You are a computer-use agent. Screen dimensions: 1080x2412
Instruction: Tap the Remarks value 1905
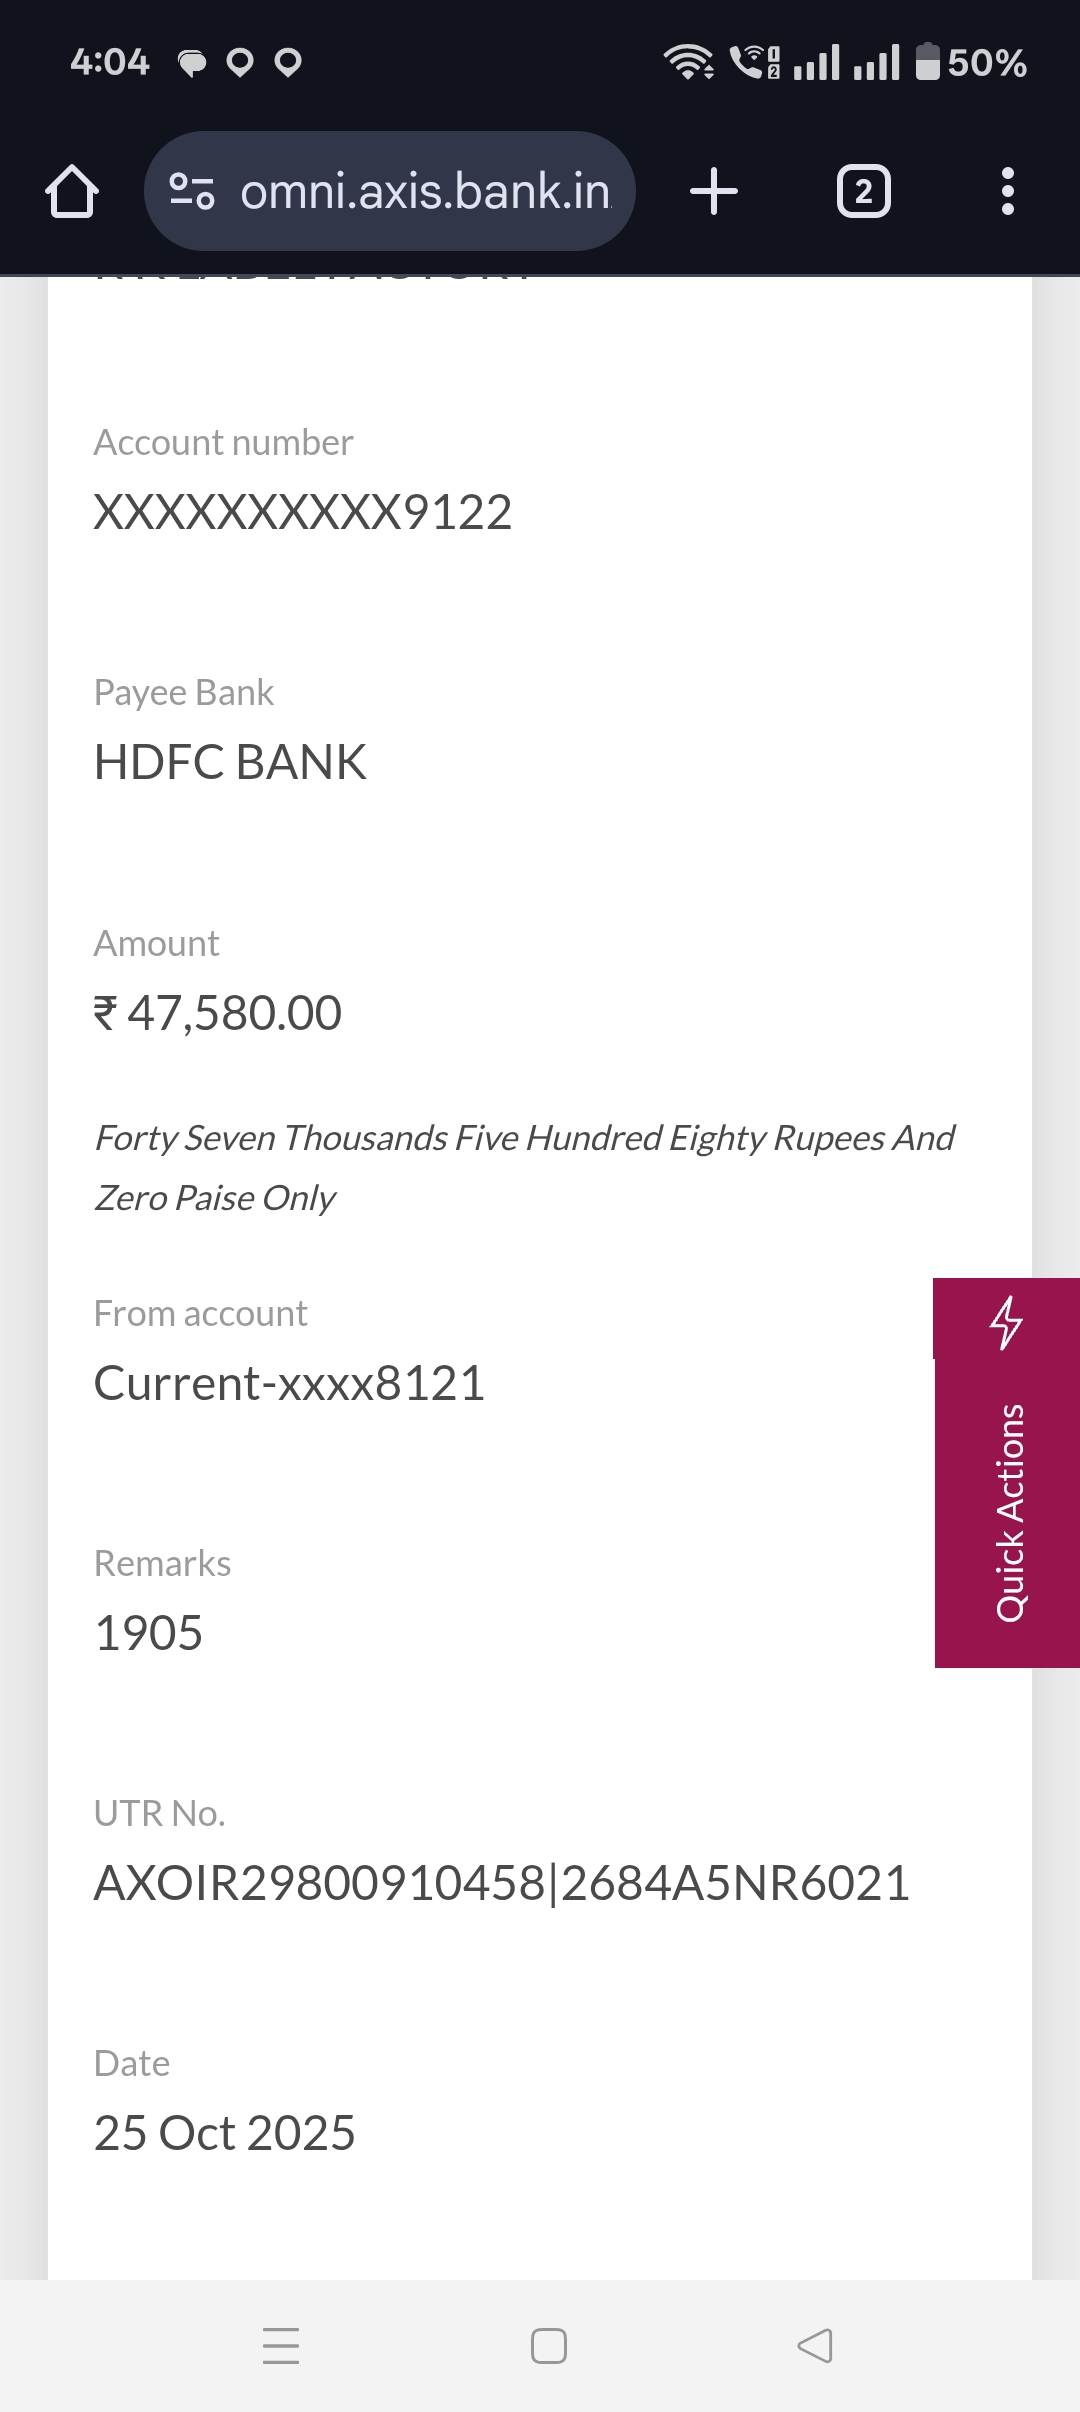click(x=148, y=1634)
